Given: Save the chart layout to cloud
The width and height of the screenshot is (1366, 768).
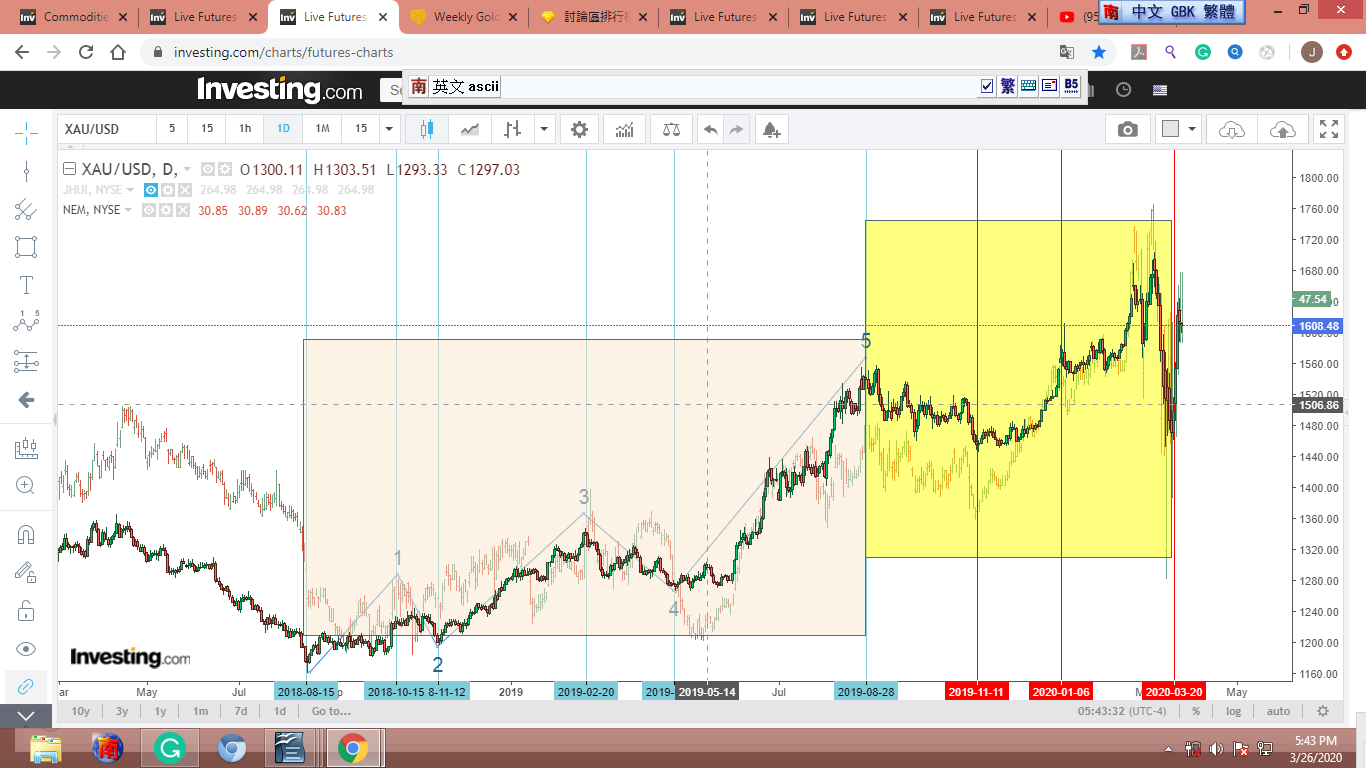Looking at the screenshot, I should pos(1282,129).
